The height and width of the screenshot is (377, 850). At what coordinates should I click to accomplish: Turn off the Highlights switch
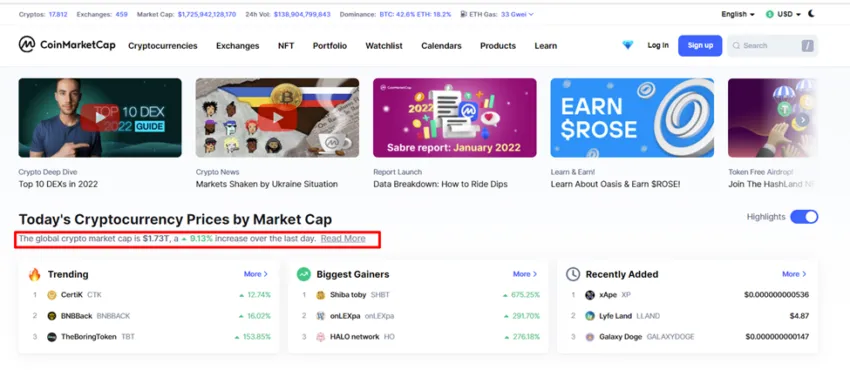click(804, 217)
